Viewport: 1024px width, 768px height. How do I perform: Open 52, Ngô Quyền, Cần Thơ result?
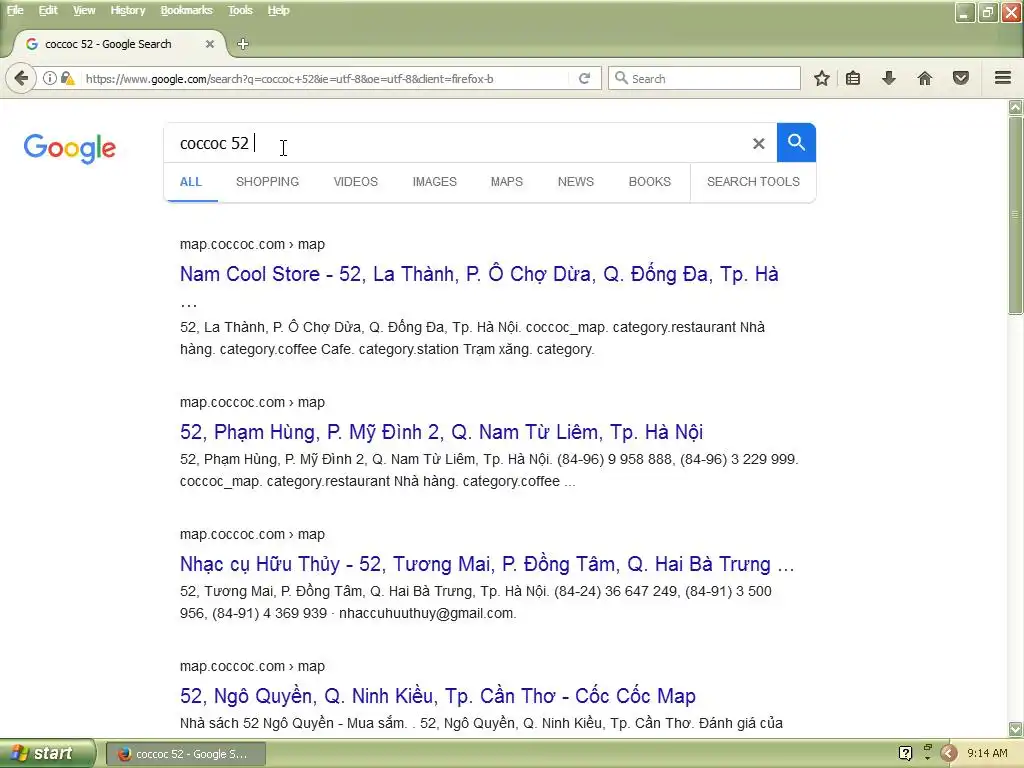click(438, 696)
